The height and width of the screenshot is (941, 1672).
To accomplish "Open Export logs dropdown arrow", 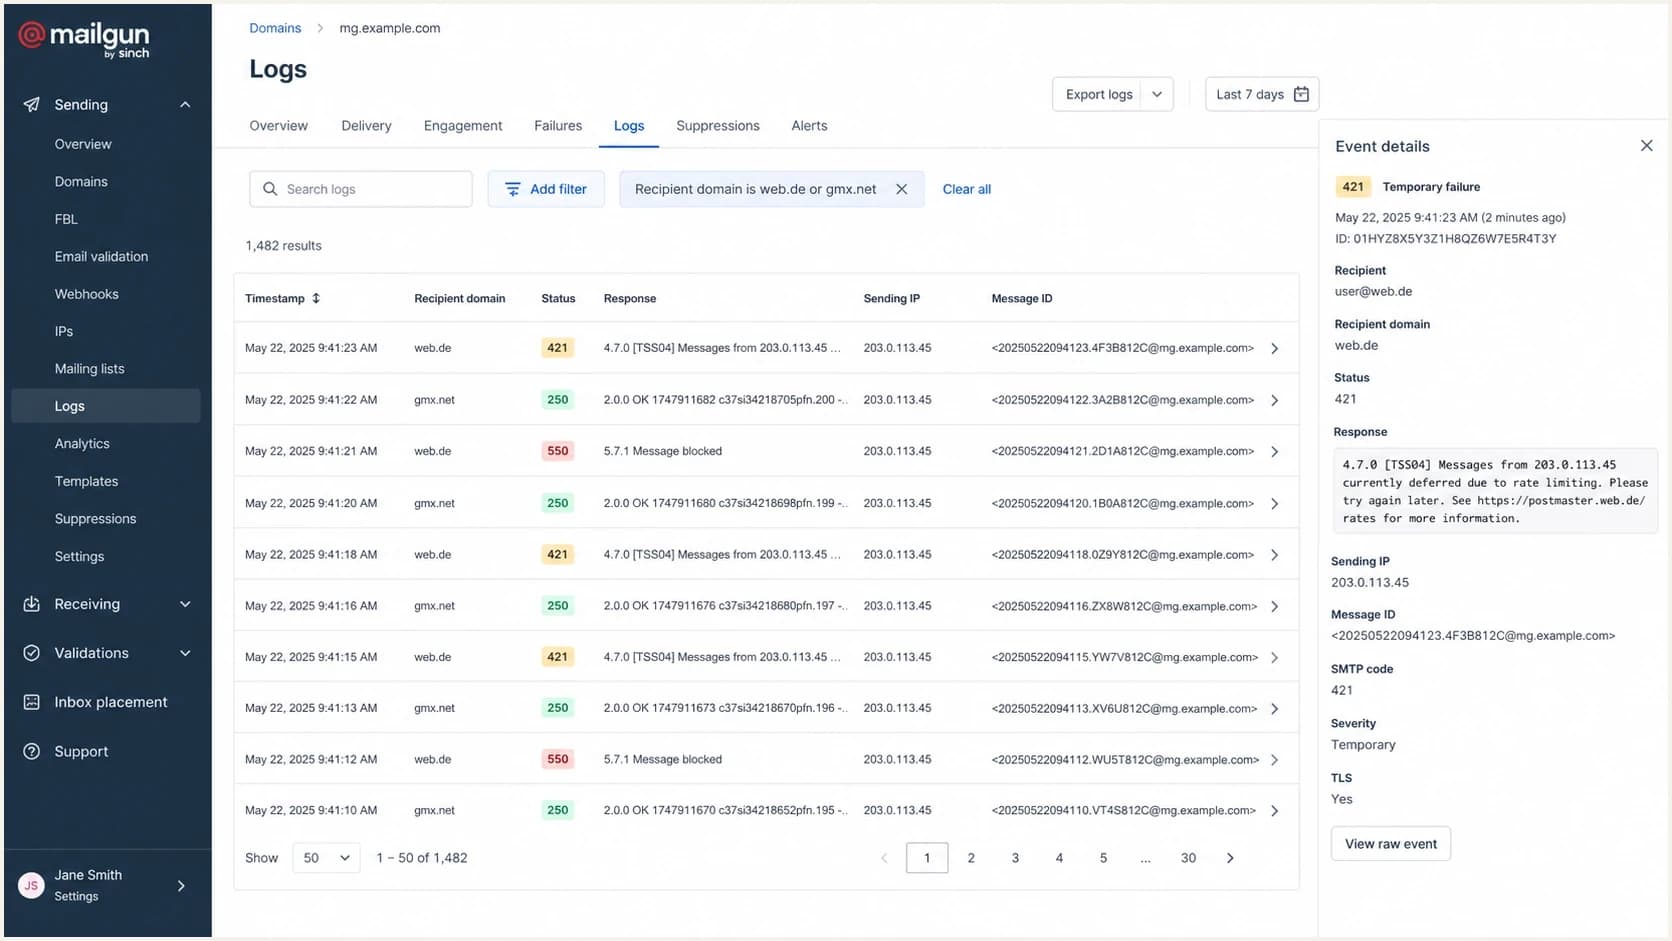I will 1157,94.
